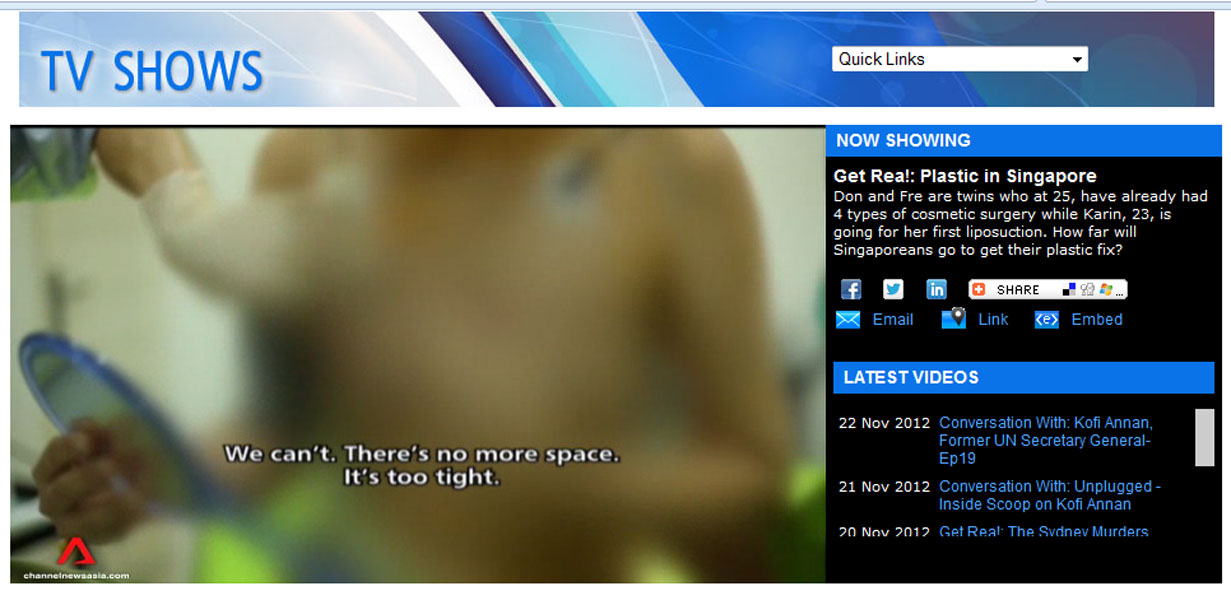This screenshot has height=600, width=1231.
Task: Click the Quick Links dropdown arrow
Action: [x=1077, y=60]
